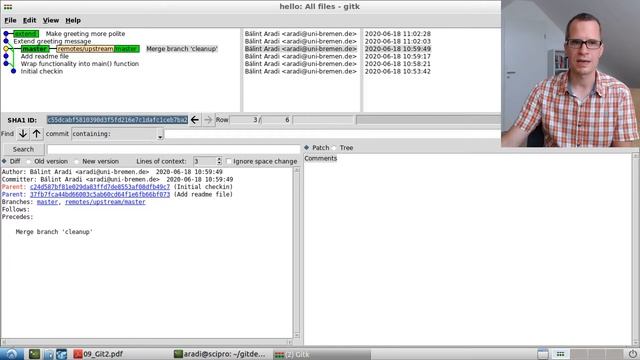Click the find commit text field
Viewport: 640px width, 360px height.
coord(333,134)
